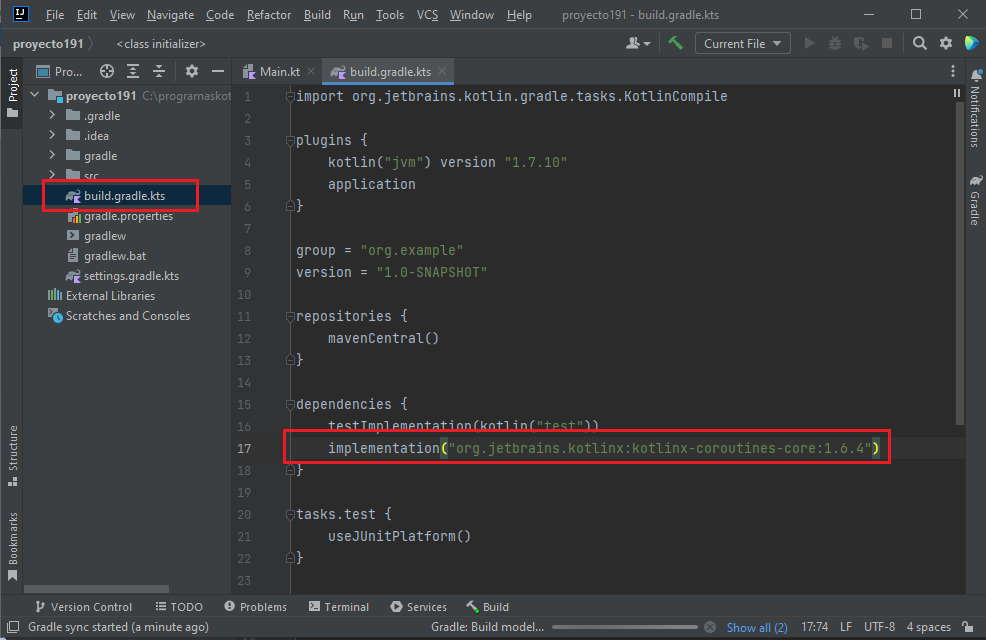Open the Refactor menu

tap(269, 14)
